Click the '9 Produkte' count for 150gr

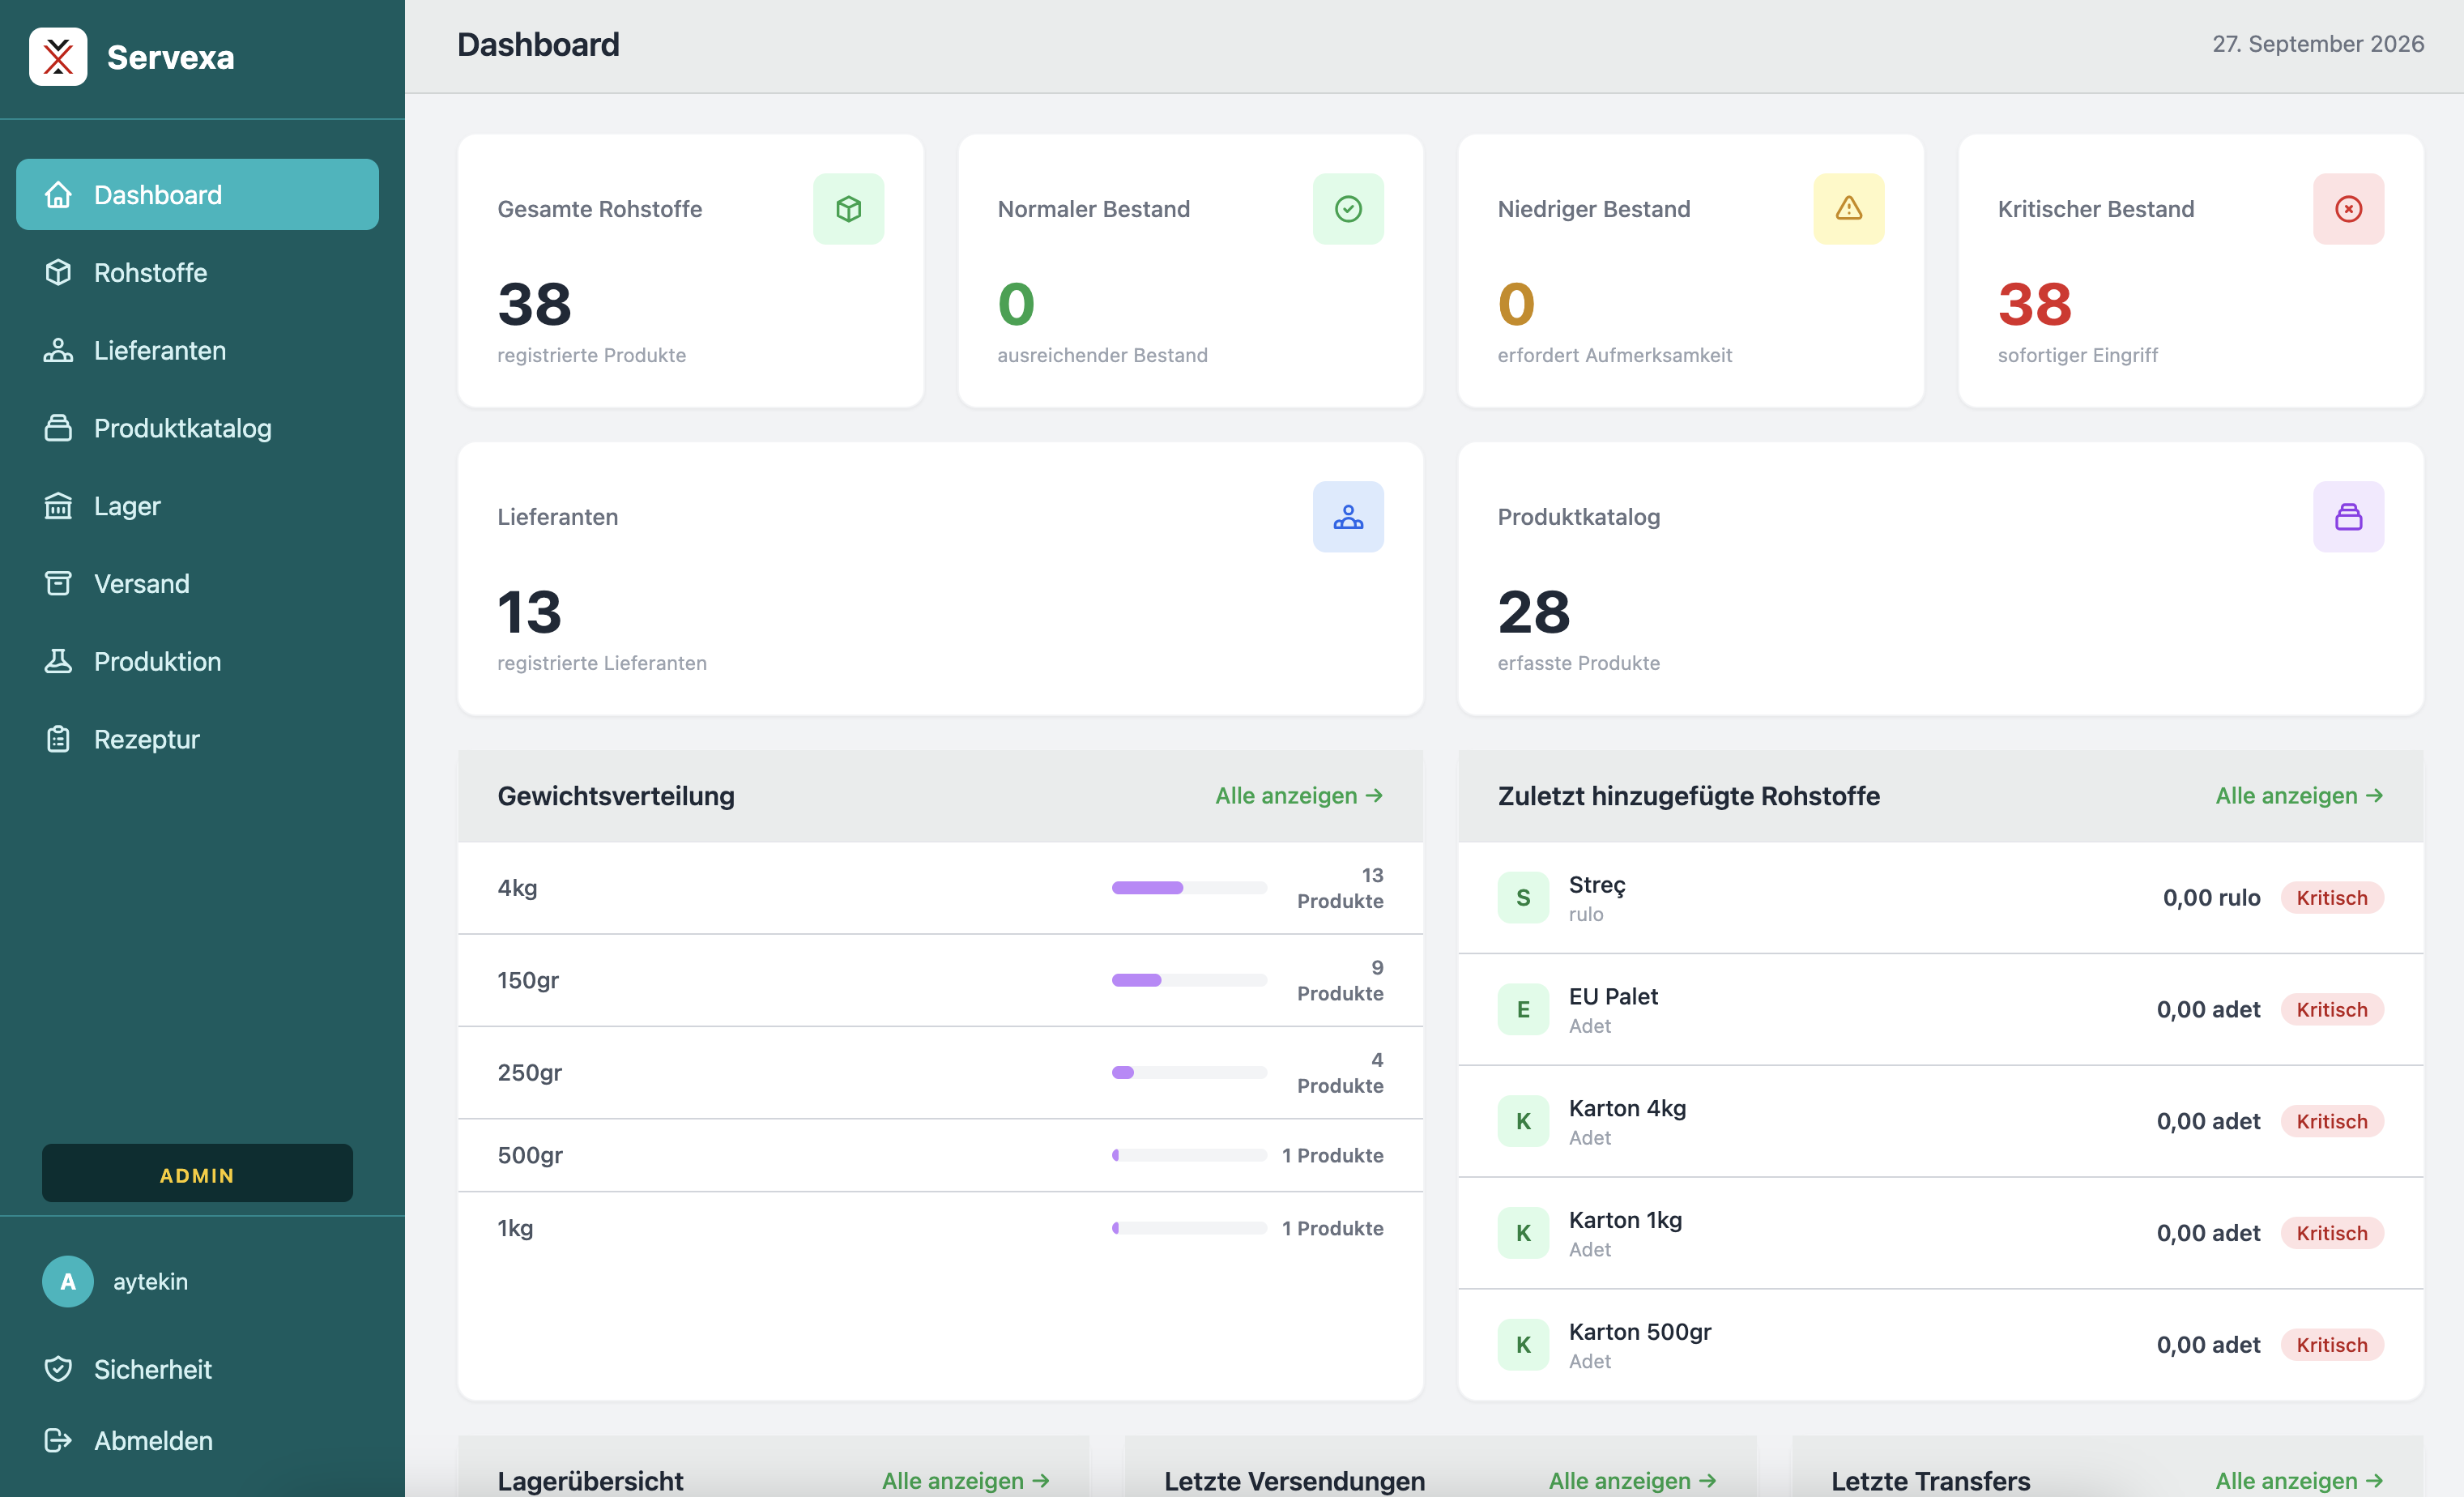click(1340, 980)
